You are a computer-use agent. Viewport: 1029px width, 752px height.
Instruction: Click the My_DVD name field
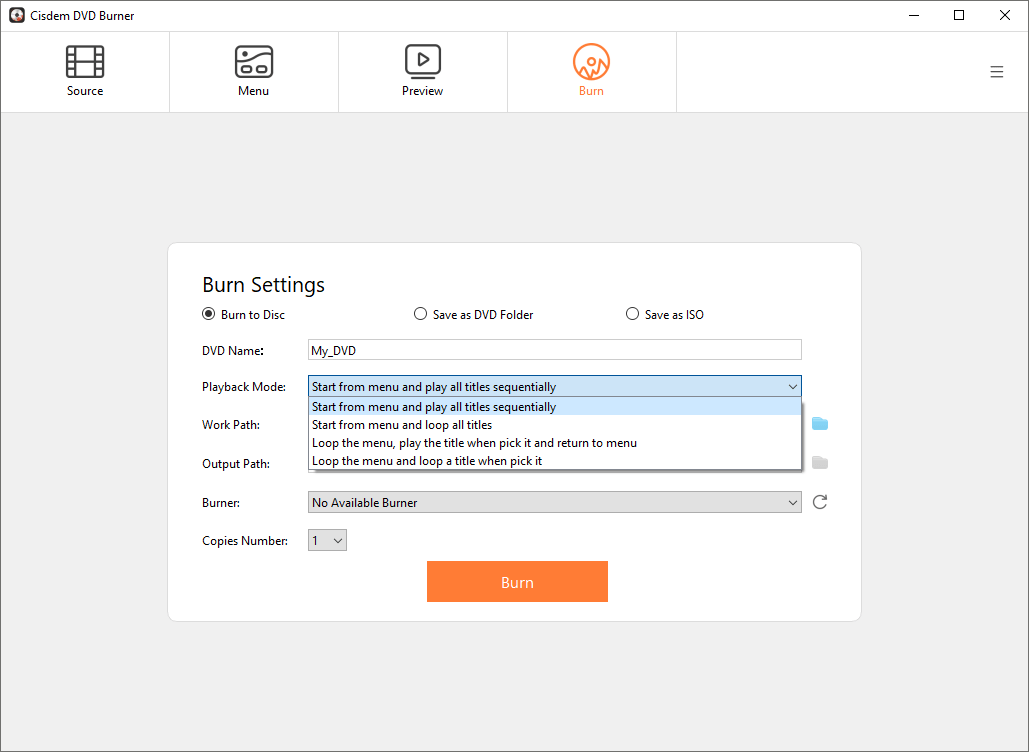[554, 349]
